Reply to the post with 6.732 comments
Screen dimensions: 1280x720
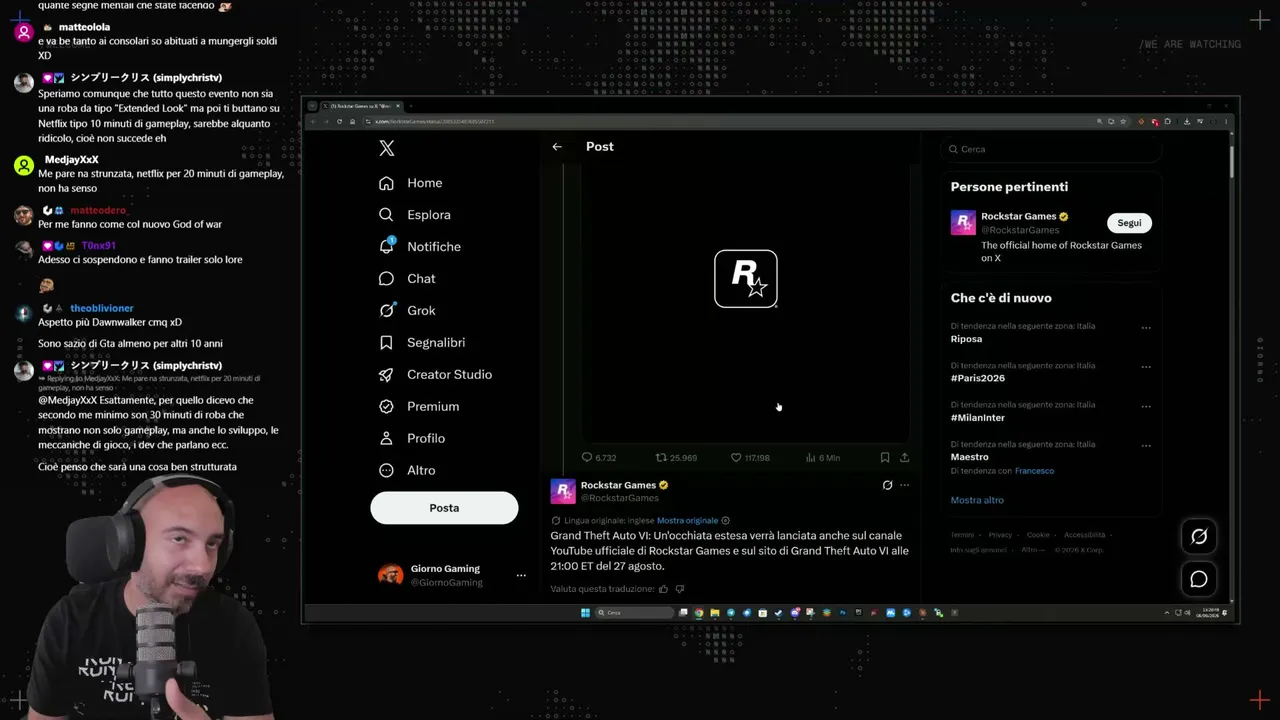tap(599, 457)
